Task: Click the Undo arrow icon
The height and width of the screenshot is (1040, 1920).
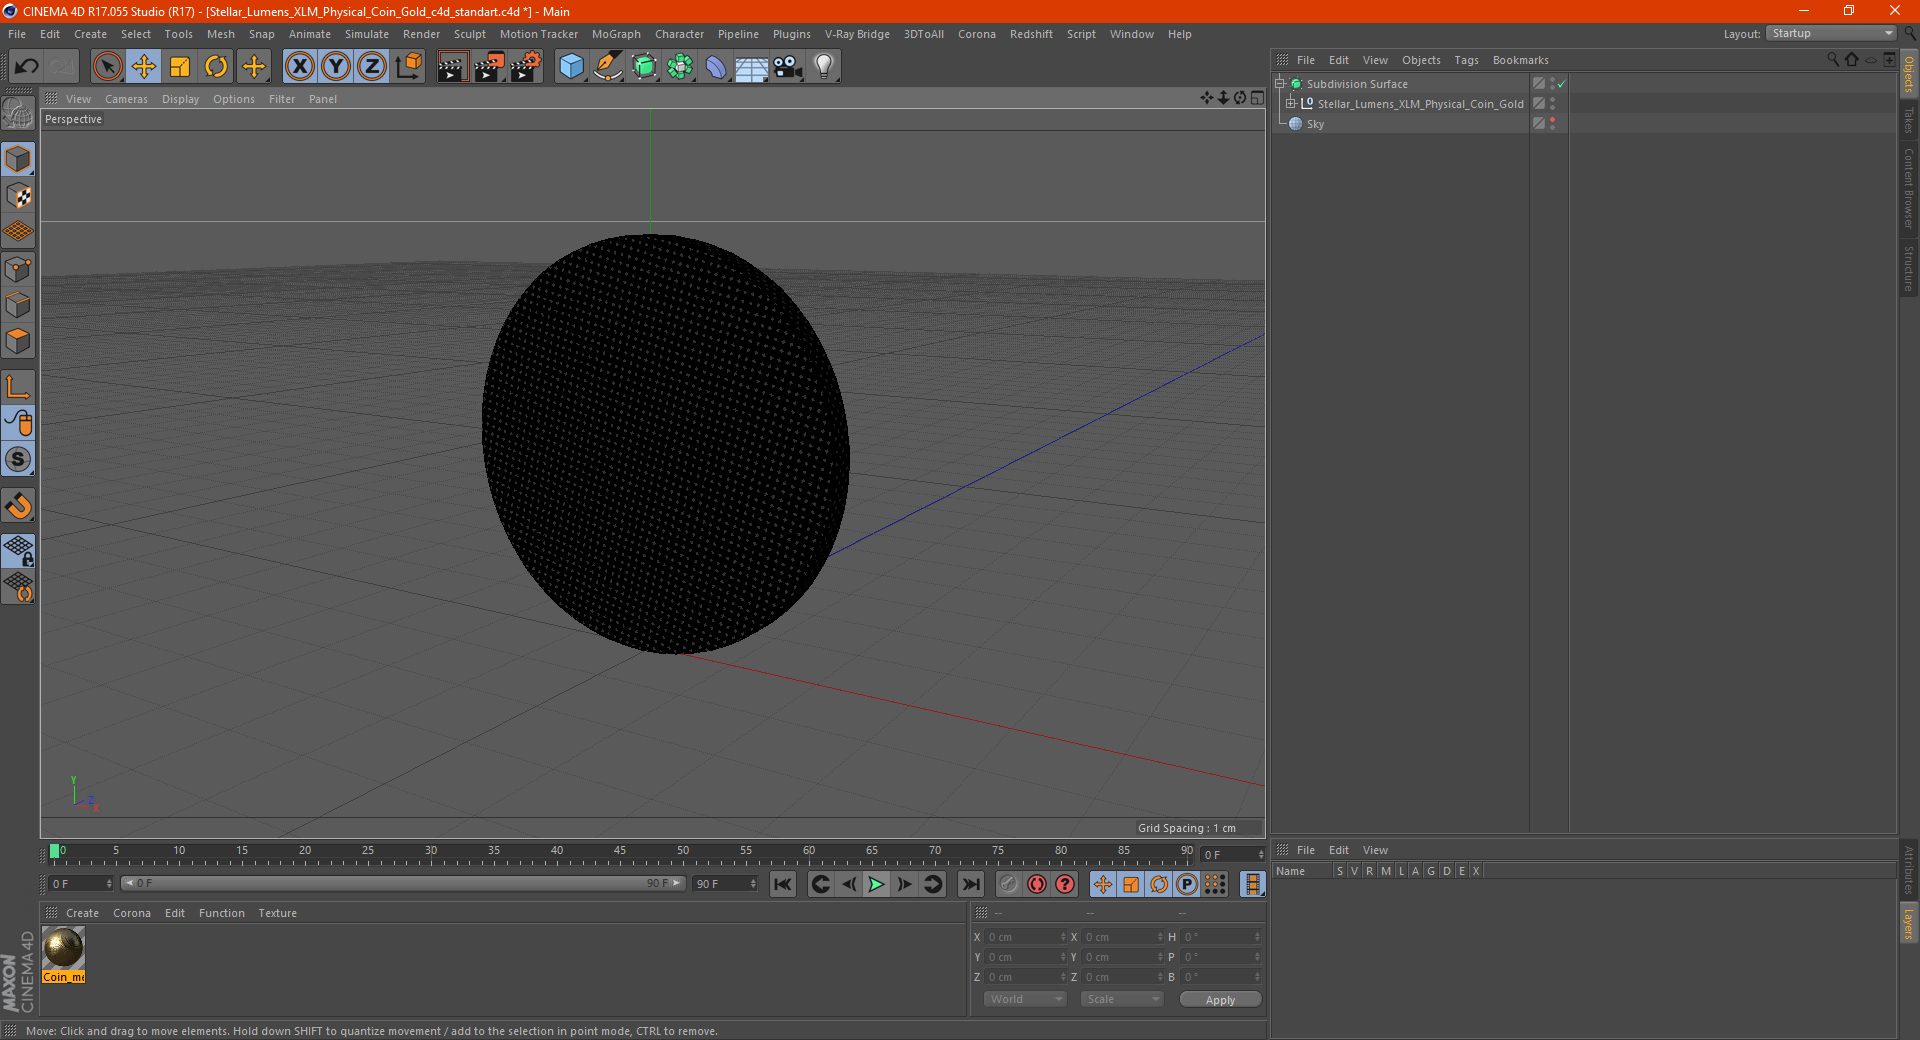Action: coord(27,67)
